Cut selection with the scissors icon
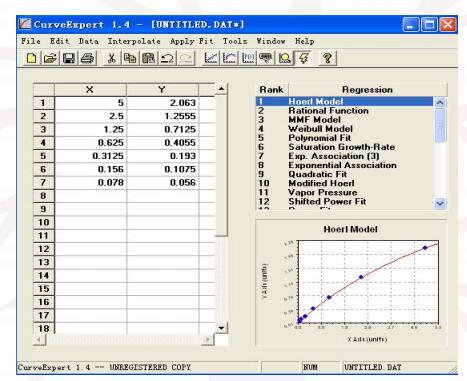467x381 pixels. pyautogui.click(x=111, y=58)
